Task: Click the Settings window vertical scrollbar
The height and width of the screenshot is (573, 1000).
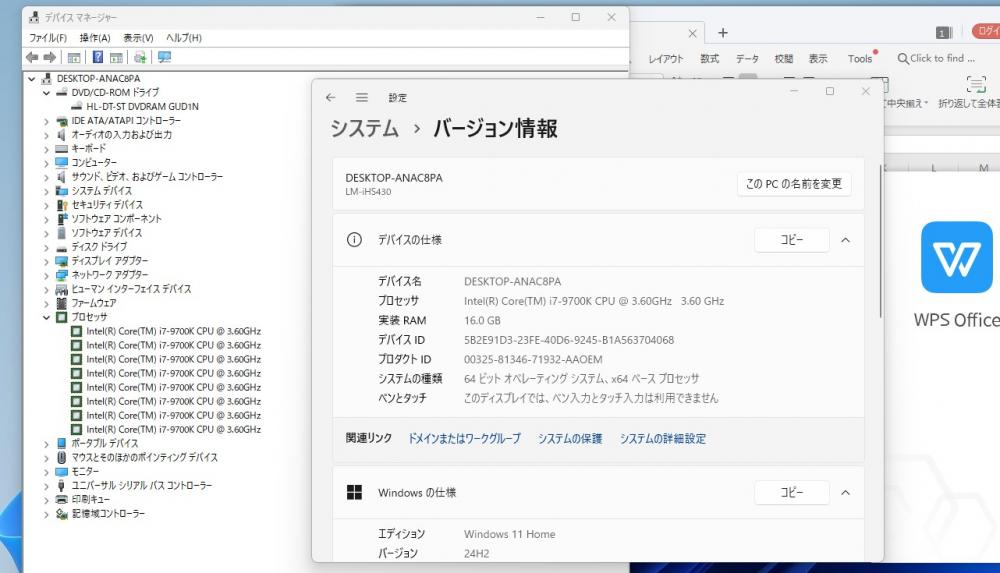Action: click(880, 241)
